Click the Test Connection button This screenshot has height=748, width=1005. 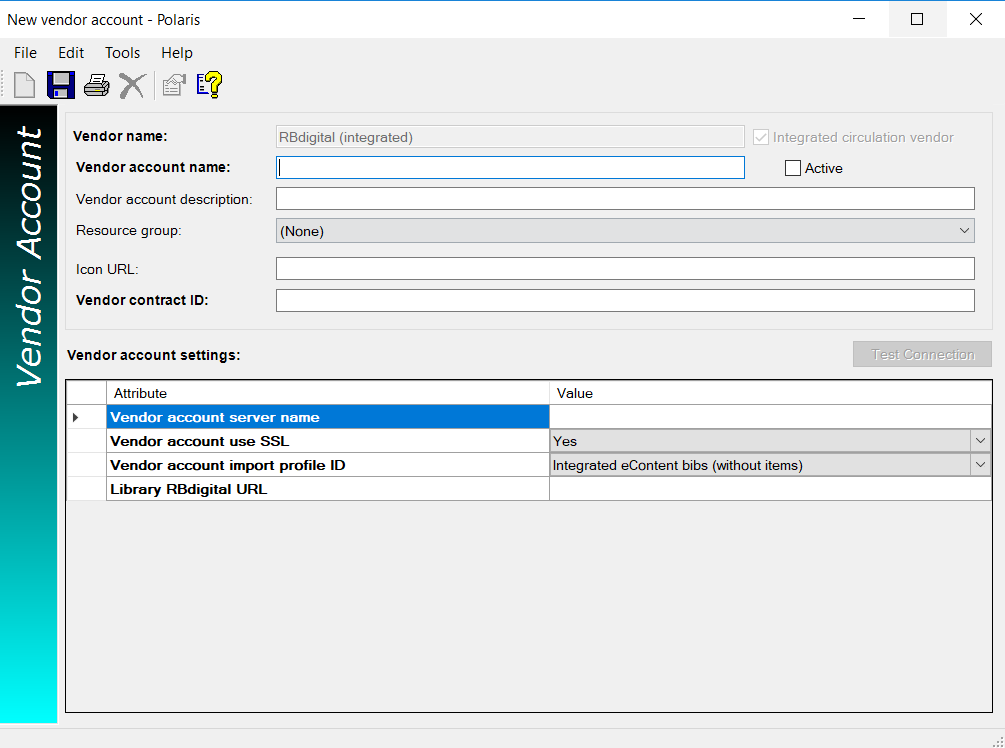pyautogui.click(x=922, y=355)
